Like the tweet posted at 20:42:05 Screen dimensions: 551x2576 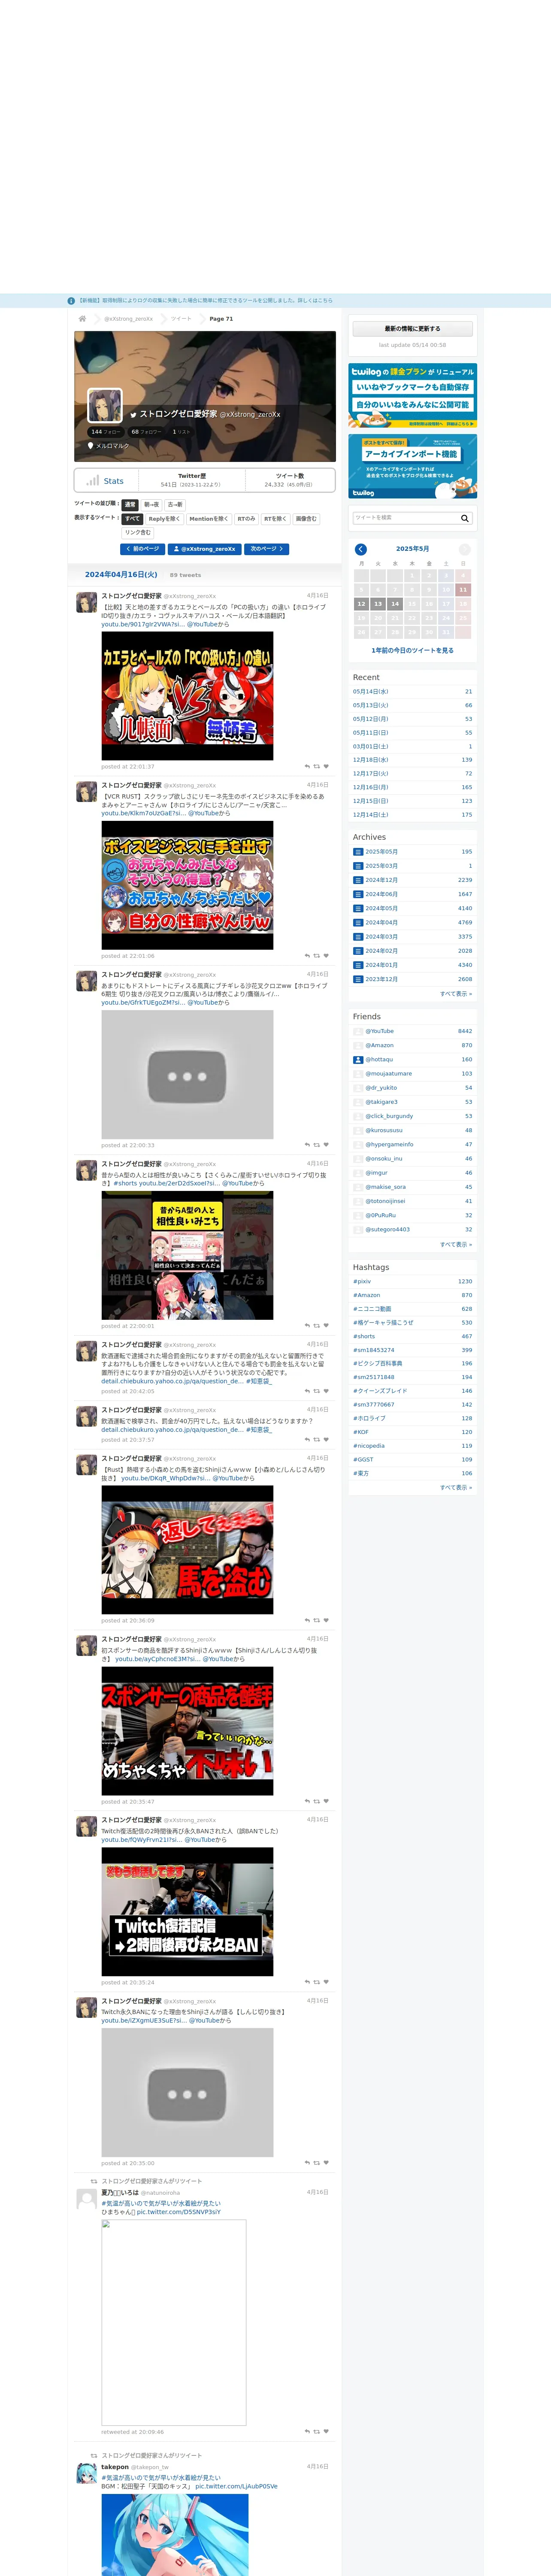[326, 1391]
